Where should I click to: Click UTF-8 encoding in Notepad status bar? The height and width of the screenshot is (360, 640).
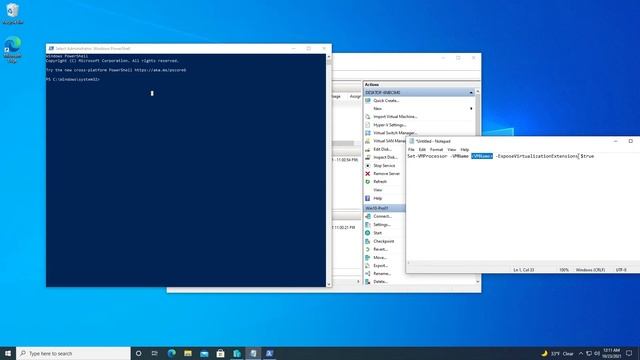(x=621, y=270)
